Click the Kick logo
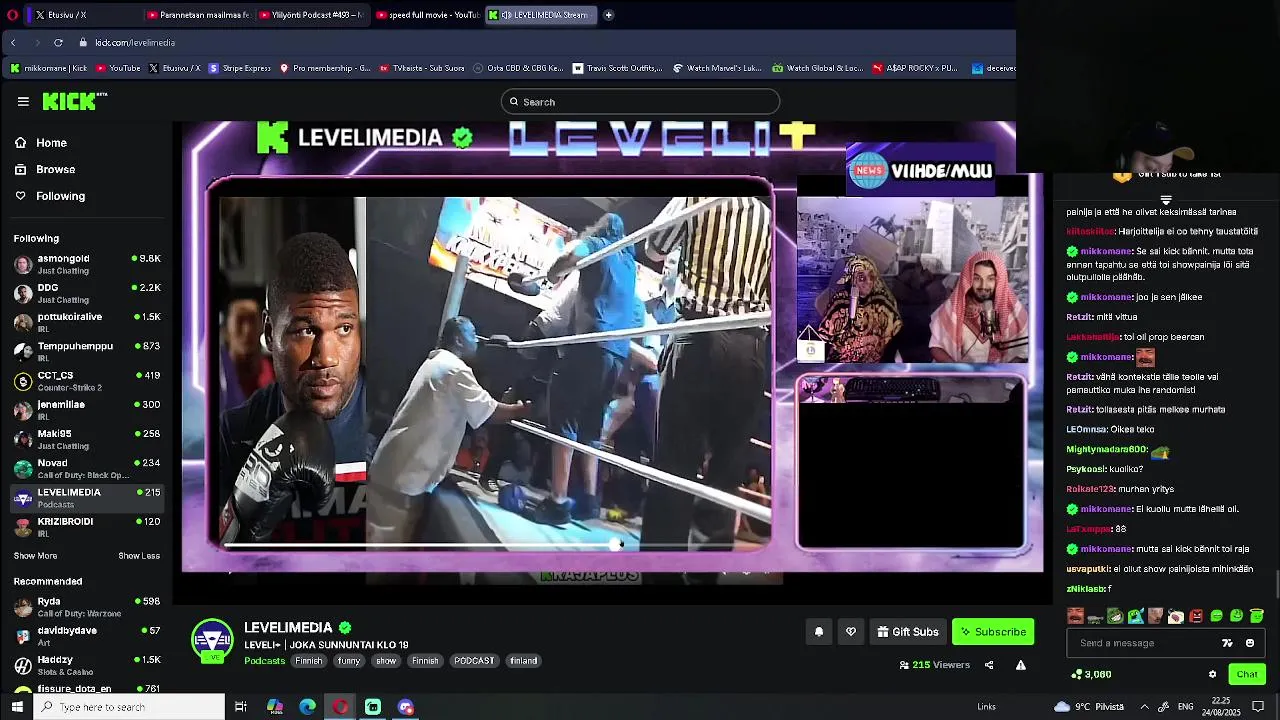Image resolution: width=1280 pixels, height=720 pixels. [x=74, y=101]
